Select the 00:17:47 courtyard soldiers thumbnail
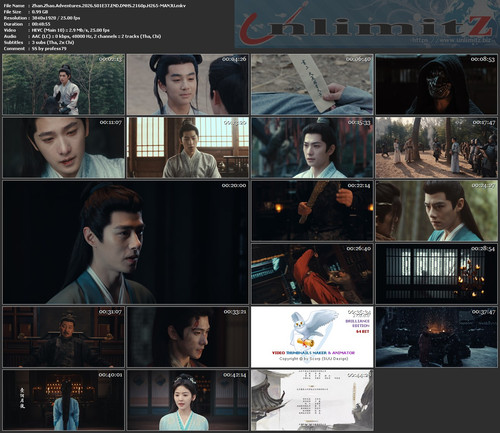500x433 pixels. click(x=436, y=147)
